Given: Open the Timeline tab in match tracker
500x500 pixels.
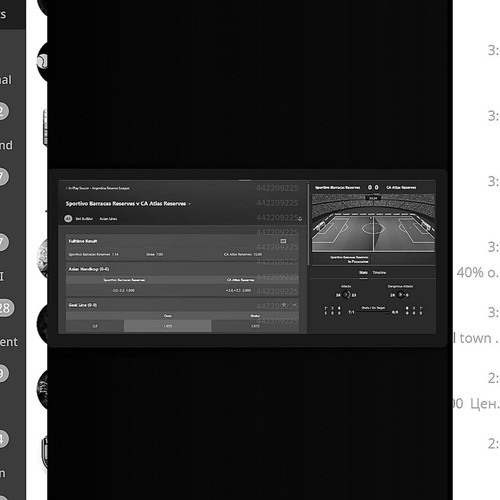Looking at the screenshot, I should (379, 273).
